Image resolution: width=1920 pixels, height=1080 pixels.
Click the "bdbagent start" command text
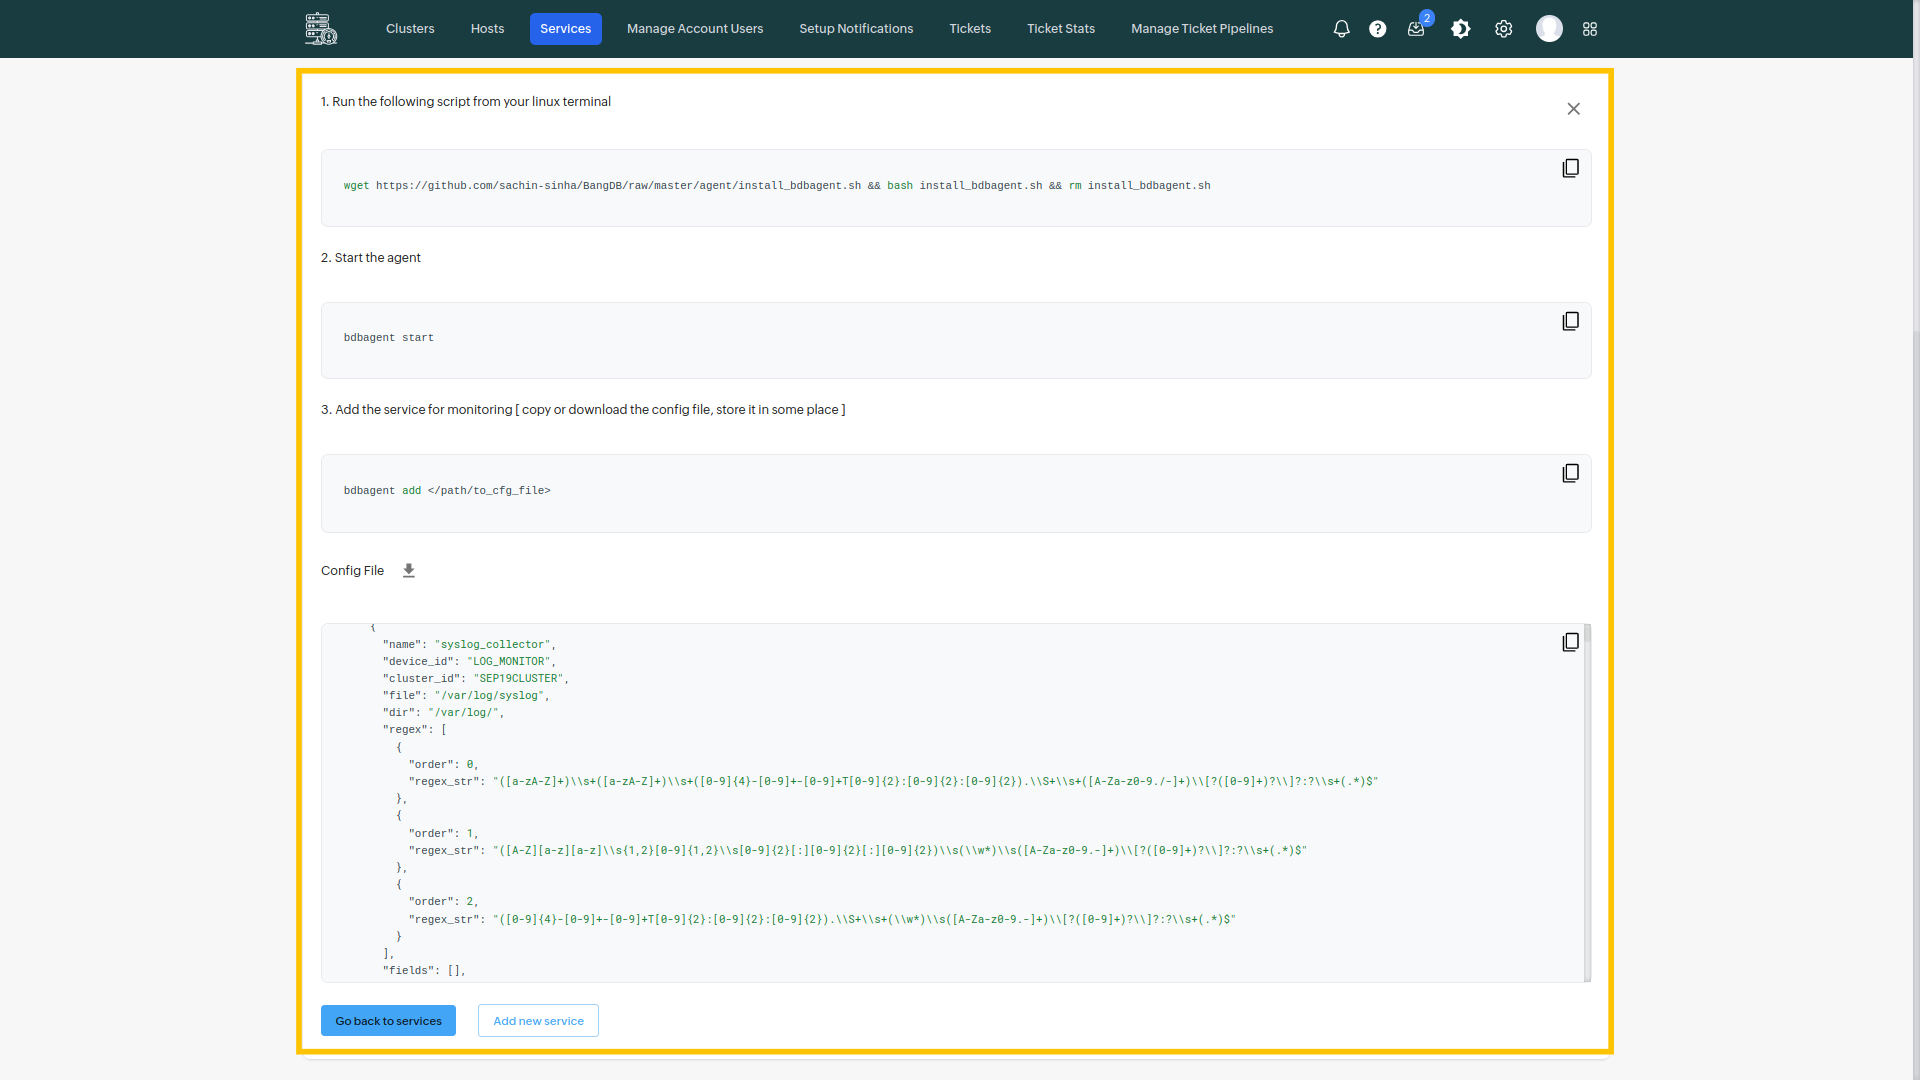pyautogui.click(x=389, y=338)
